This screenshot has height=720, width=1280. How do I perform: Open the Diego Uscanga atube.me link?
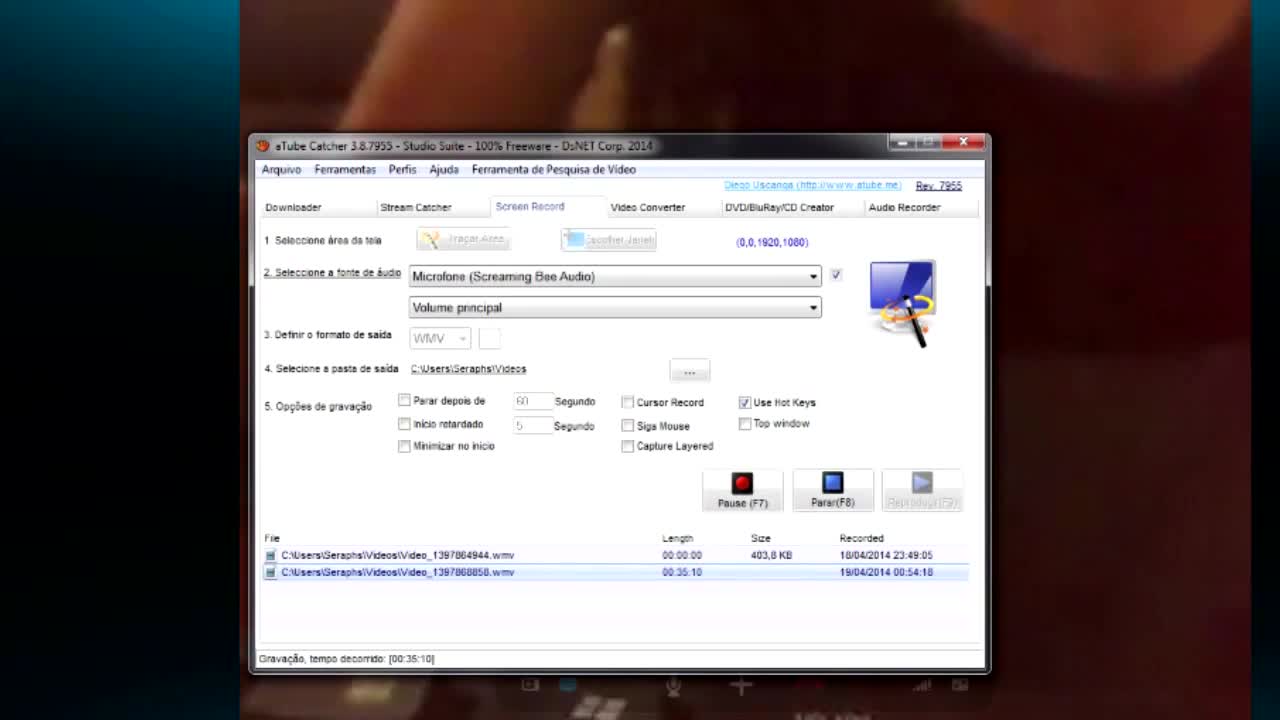[812, 185]
